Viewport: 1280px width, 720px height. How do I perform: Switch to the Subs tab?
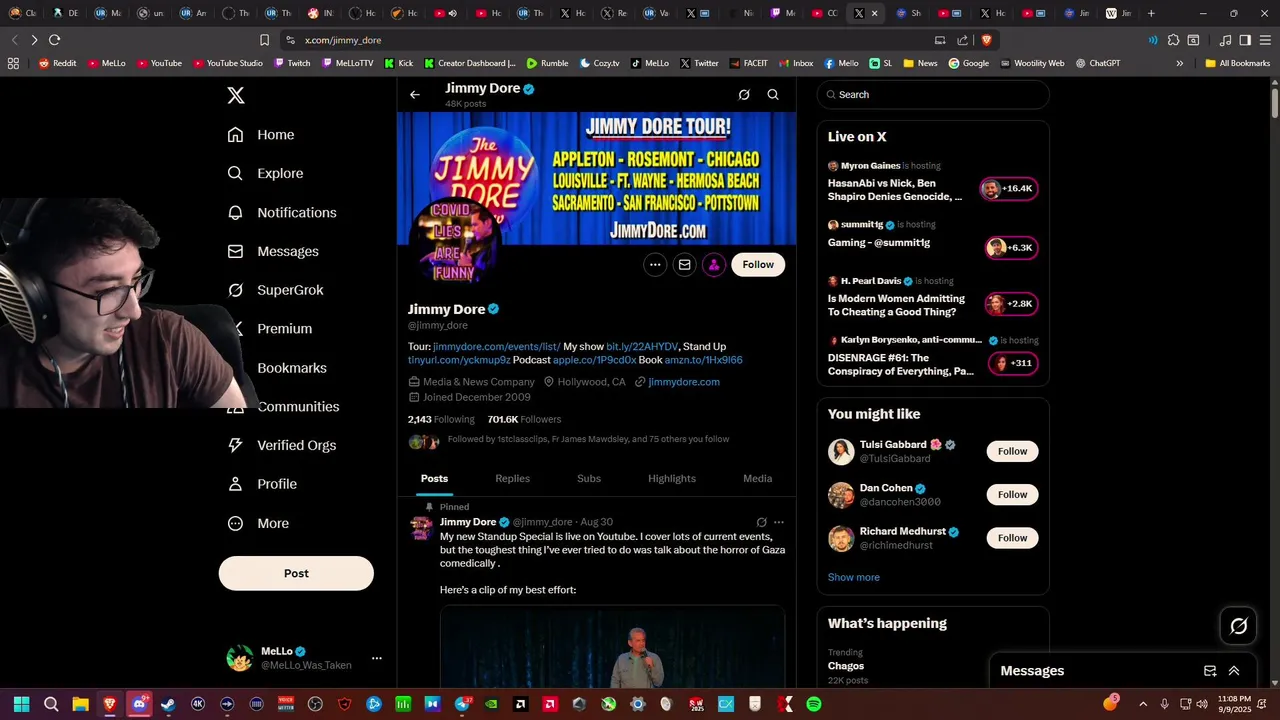(x=589, y=478)
